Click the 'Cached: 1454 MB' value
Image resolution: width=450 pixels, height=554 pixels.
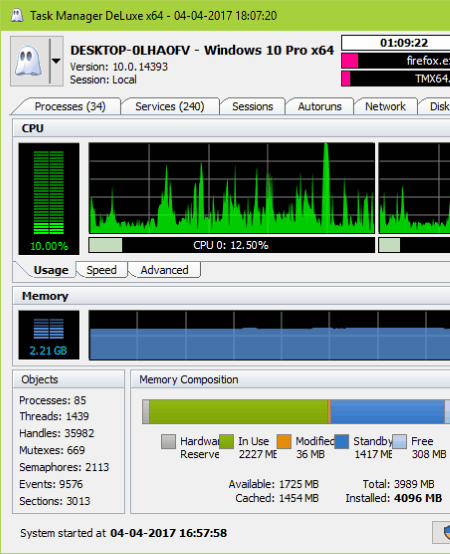[x=277, y=498]
